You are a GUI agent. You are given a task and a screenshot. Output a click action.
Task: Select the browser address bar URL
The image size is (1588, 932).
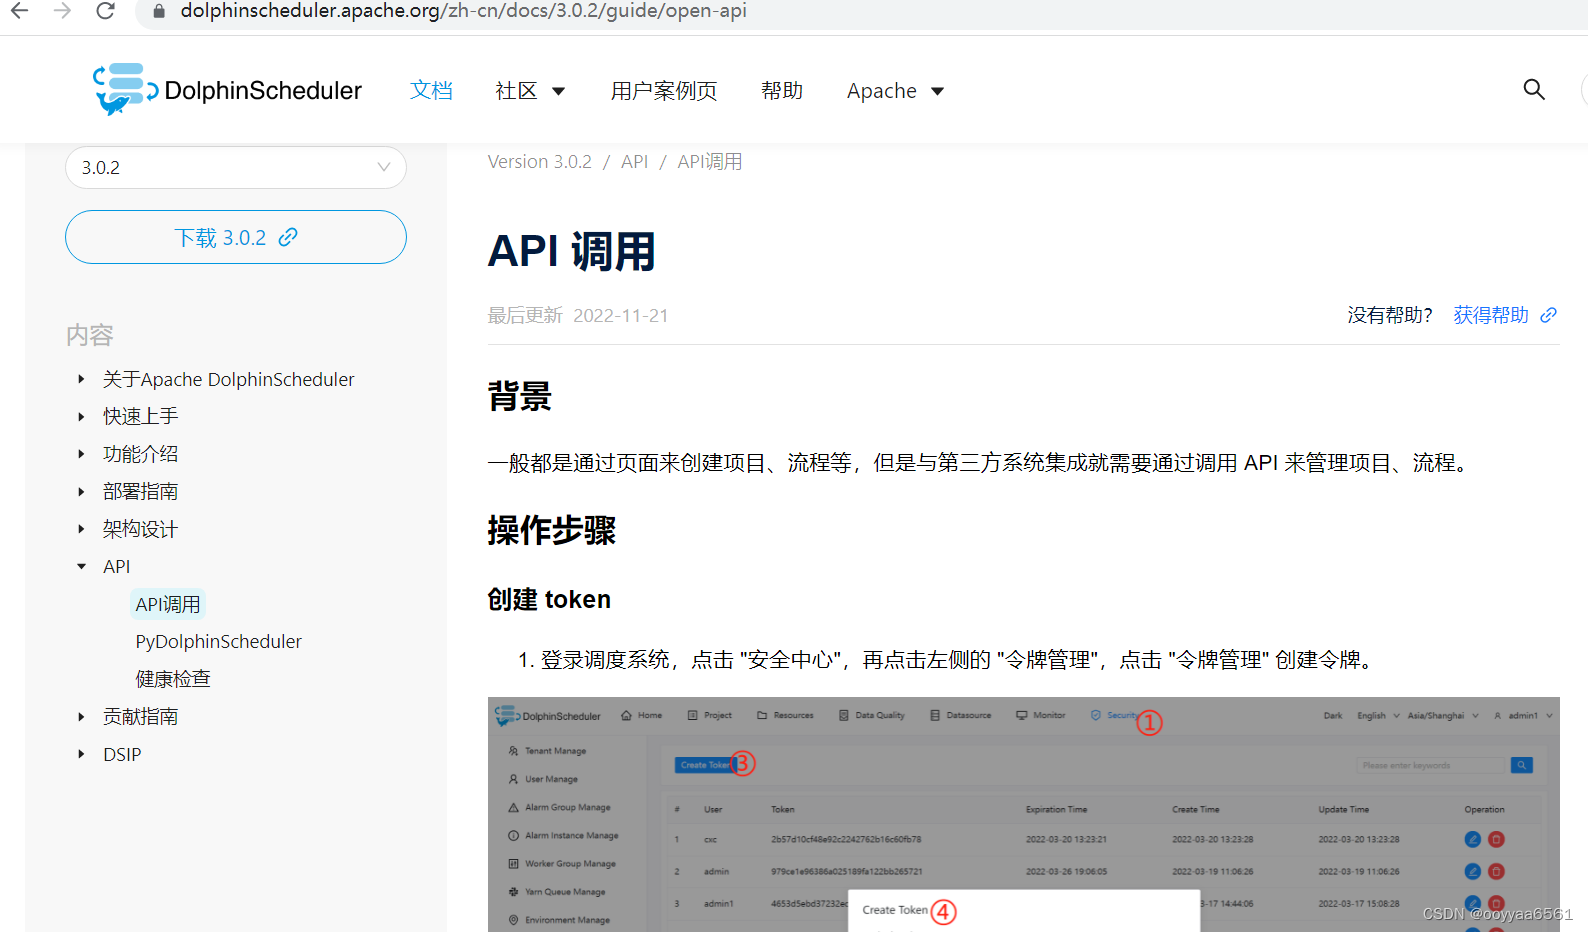(463, 11)
